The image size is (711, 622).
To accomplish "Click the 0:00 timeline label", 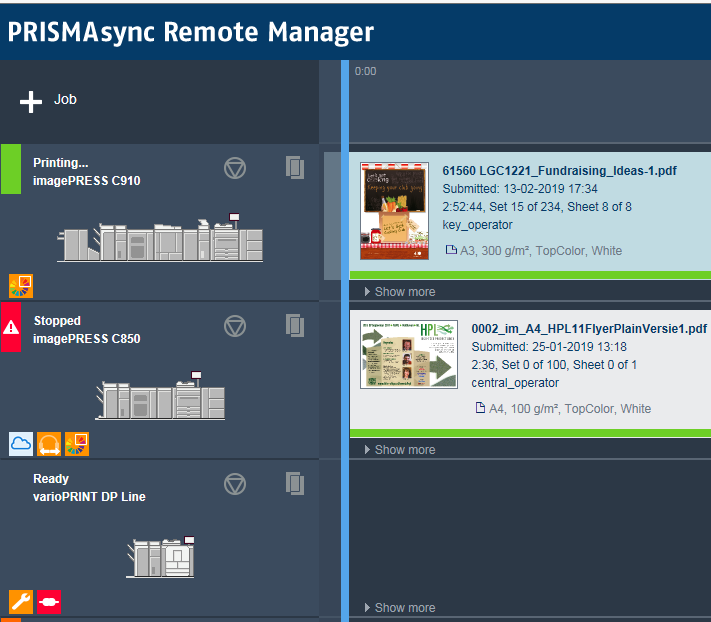I will [365, 71].
